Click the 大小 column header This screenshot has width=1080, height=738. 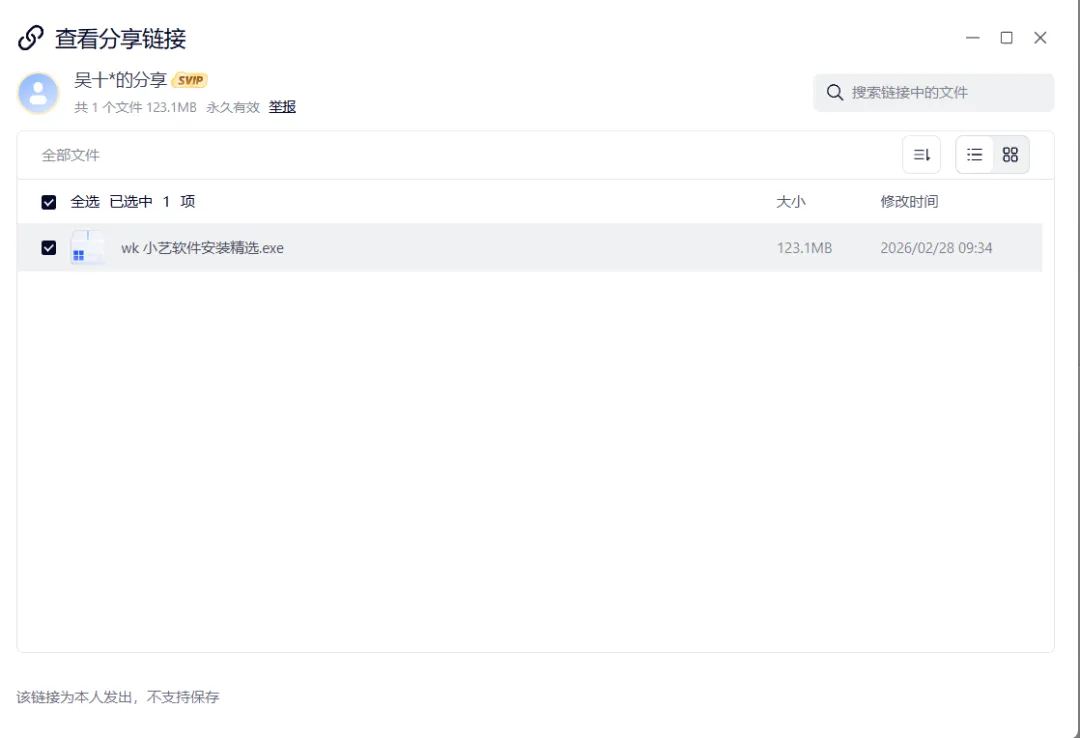(791, 202)
